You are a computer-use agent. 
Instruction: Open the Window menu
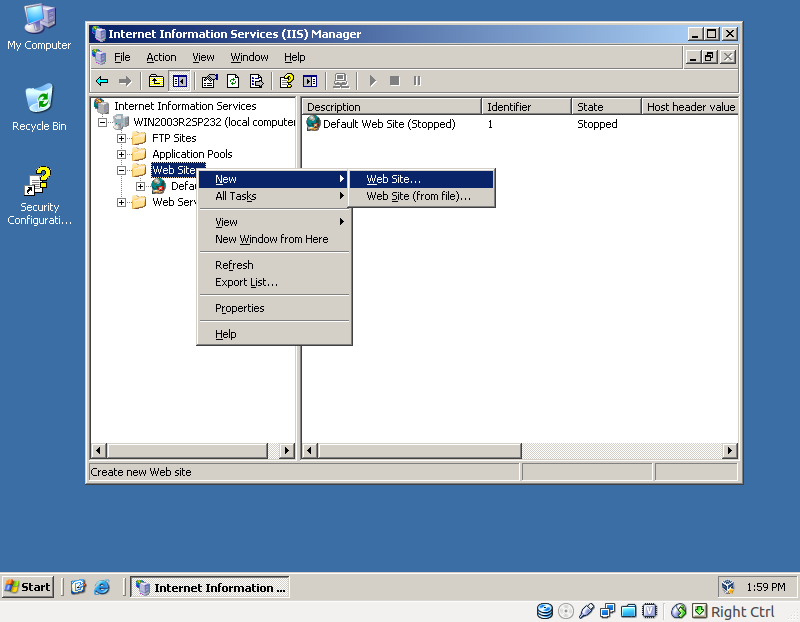pyautogui.click(x=249, y=57)
